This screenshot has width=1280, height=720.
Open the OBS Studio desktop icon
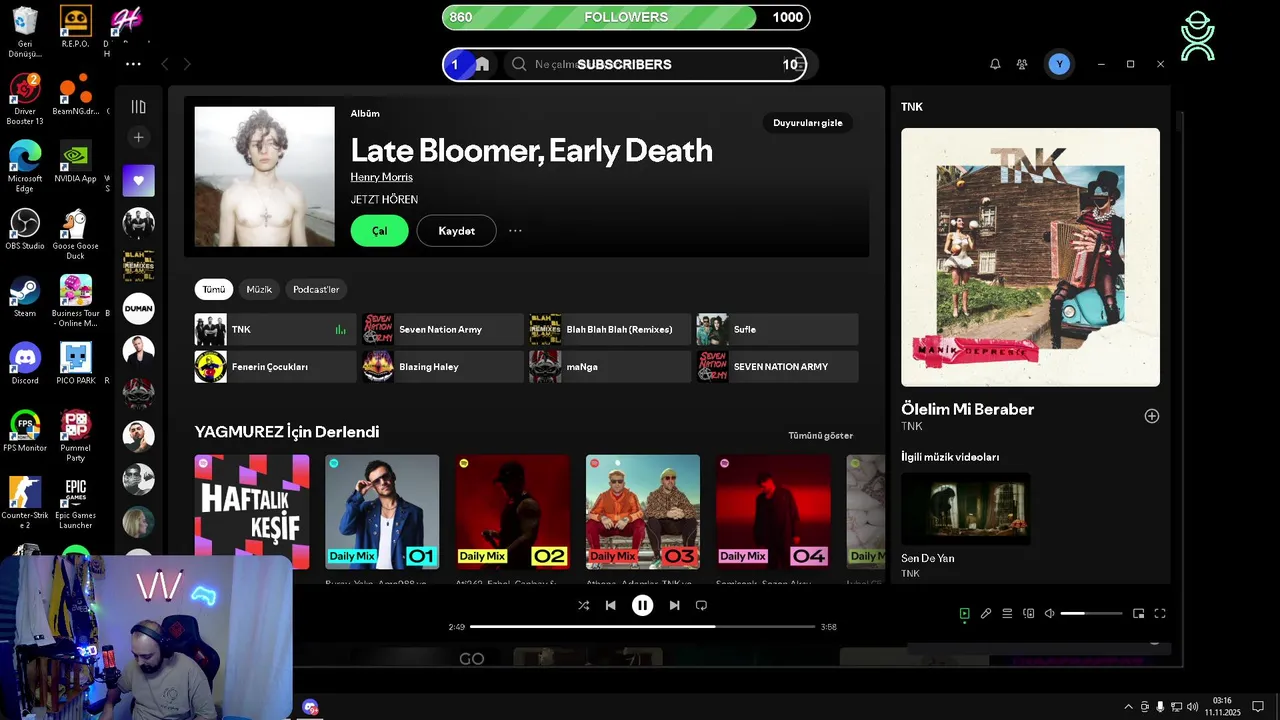coord(25,229)
